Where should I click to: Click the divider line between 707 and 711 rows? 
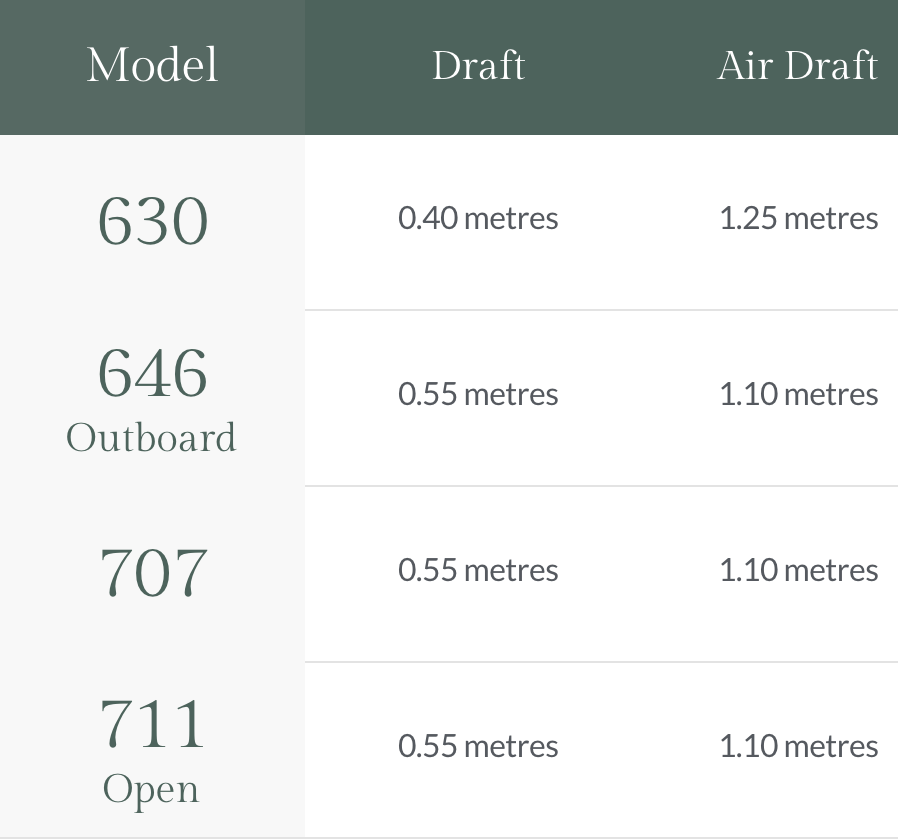(x=600, y=662)
